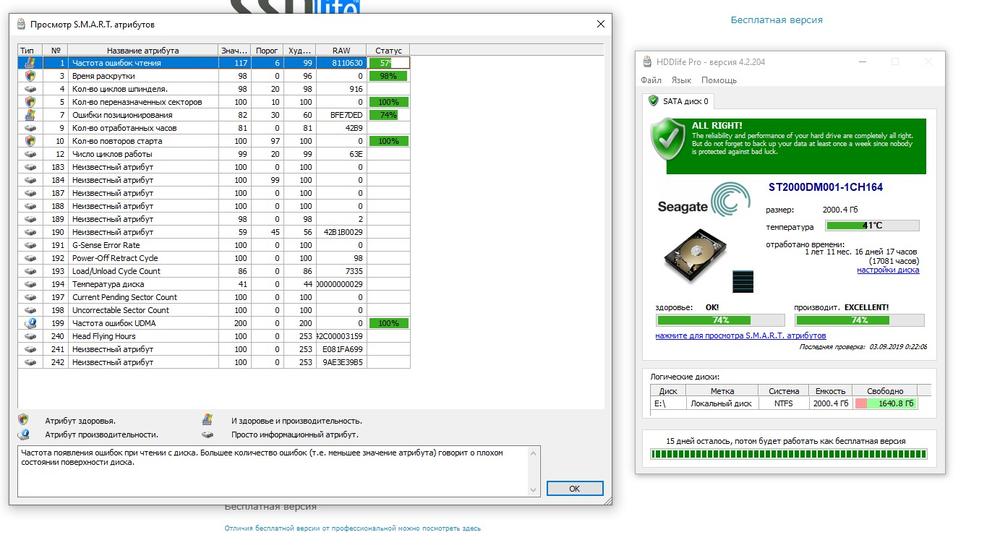
Task: Click the shield icon on SATA disk 0 tab
Action: (x=653, y=101)
